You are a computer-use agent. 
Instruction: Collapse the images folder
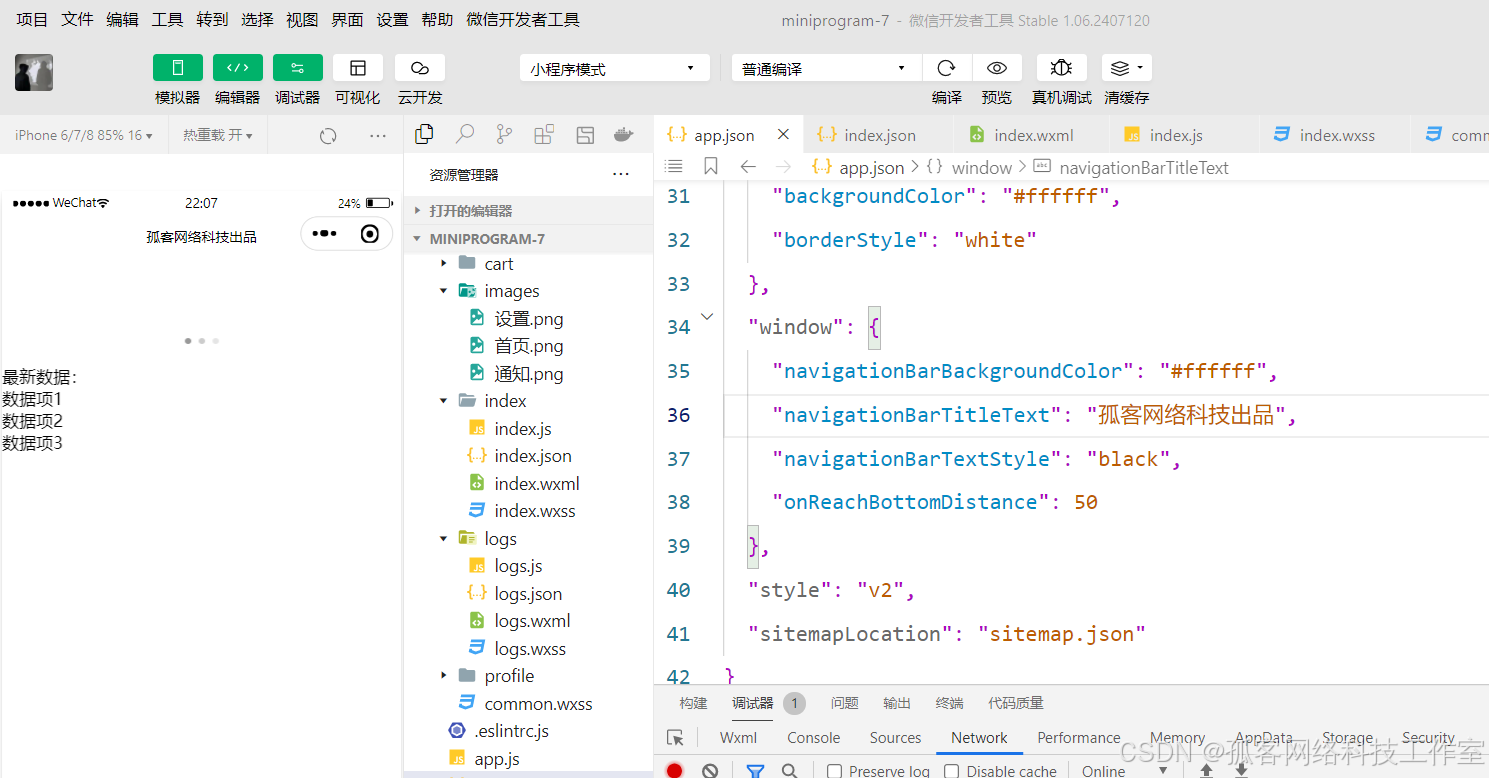tap(444, 291)
